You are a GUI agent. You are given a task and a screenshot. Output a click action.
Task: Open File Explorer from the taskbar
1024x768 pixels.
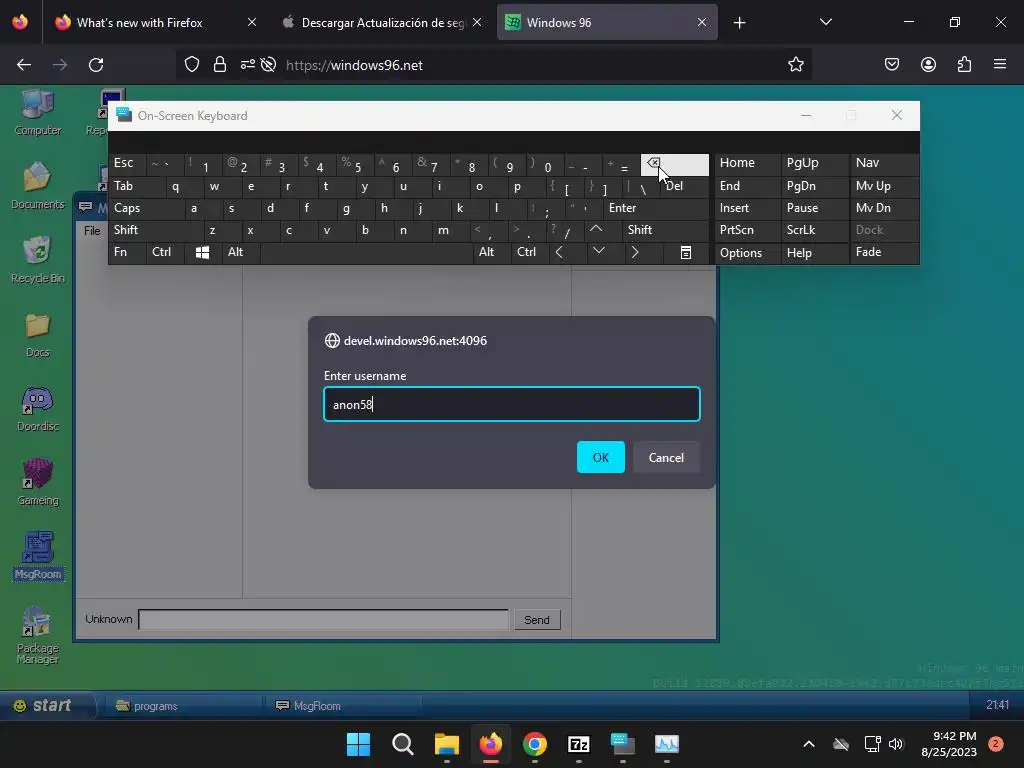pyautogui.click(x=447, y=744)
